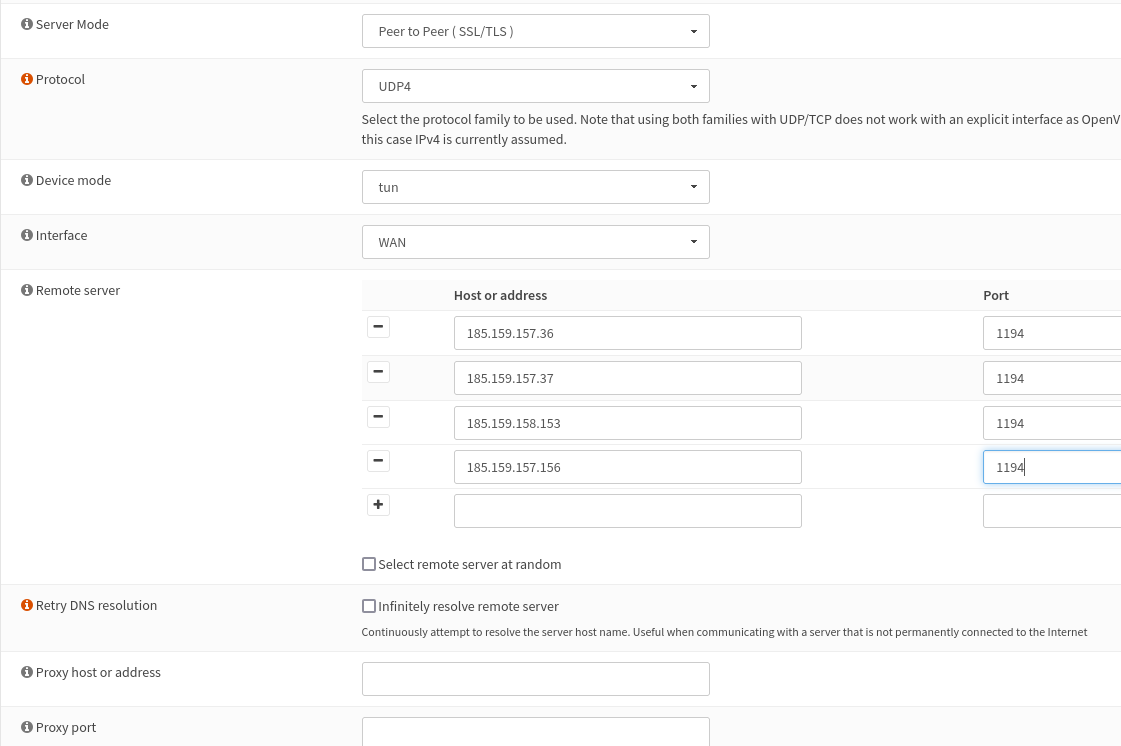This screenshot has height=746, width=1121.
Task: Remove the 185.159.157.37 server row
Action: [378, 372]
